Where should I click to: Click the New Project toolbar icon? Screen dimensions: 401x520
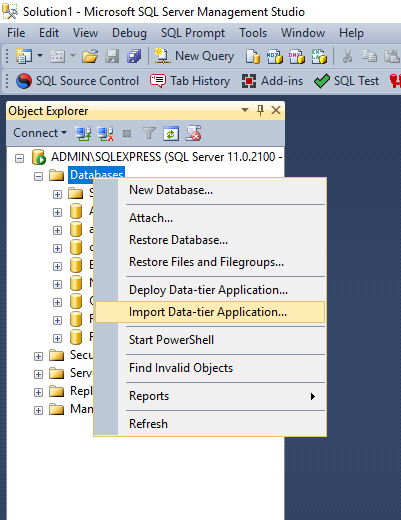click(24, 56)
